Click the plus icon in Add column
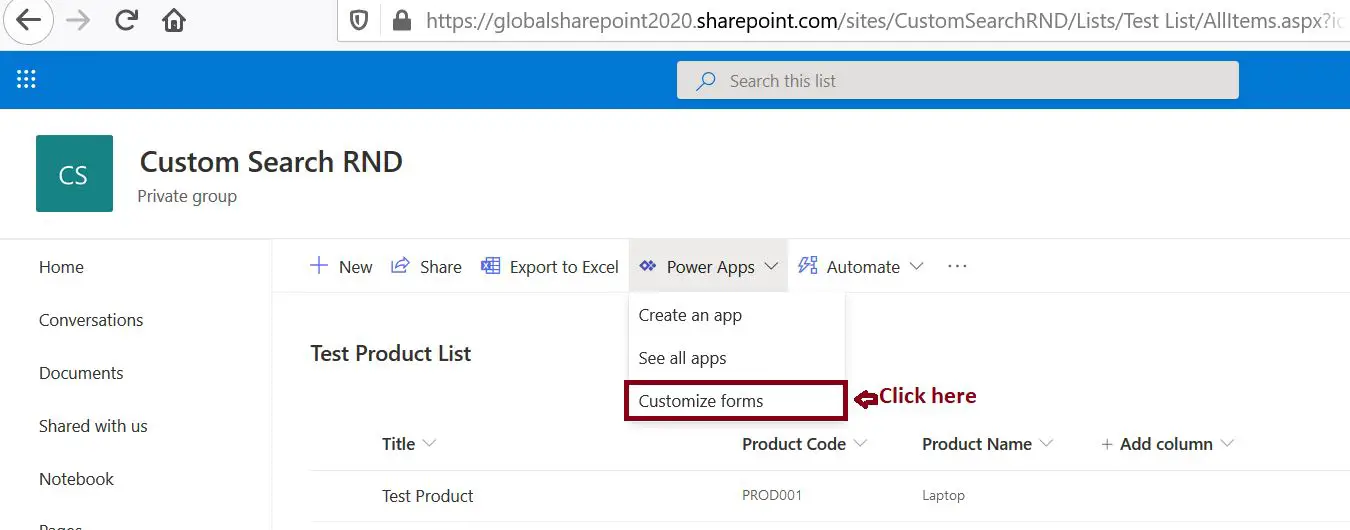This screenshot has height=530, width=1350. pyautogui.click(x=1107, y=444)
